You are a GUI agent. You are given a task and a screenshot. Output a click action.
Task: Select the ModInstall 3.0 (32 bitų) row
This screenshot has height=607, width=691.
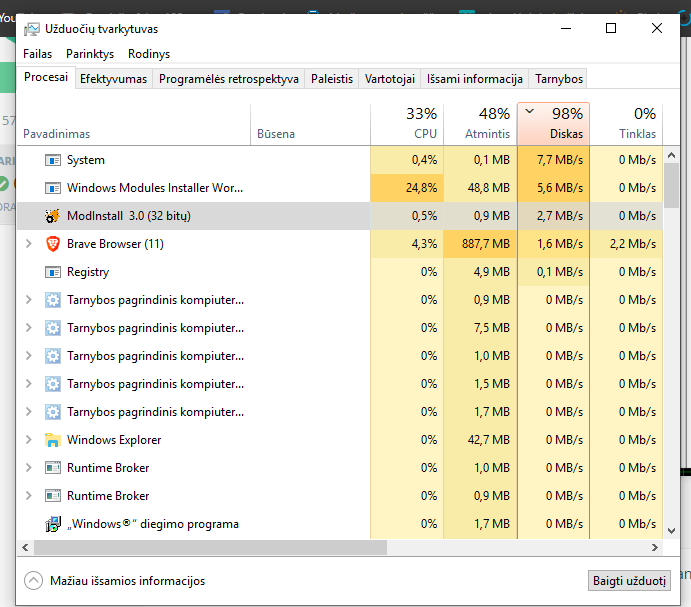click(340, 216)
